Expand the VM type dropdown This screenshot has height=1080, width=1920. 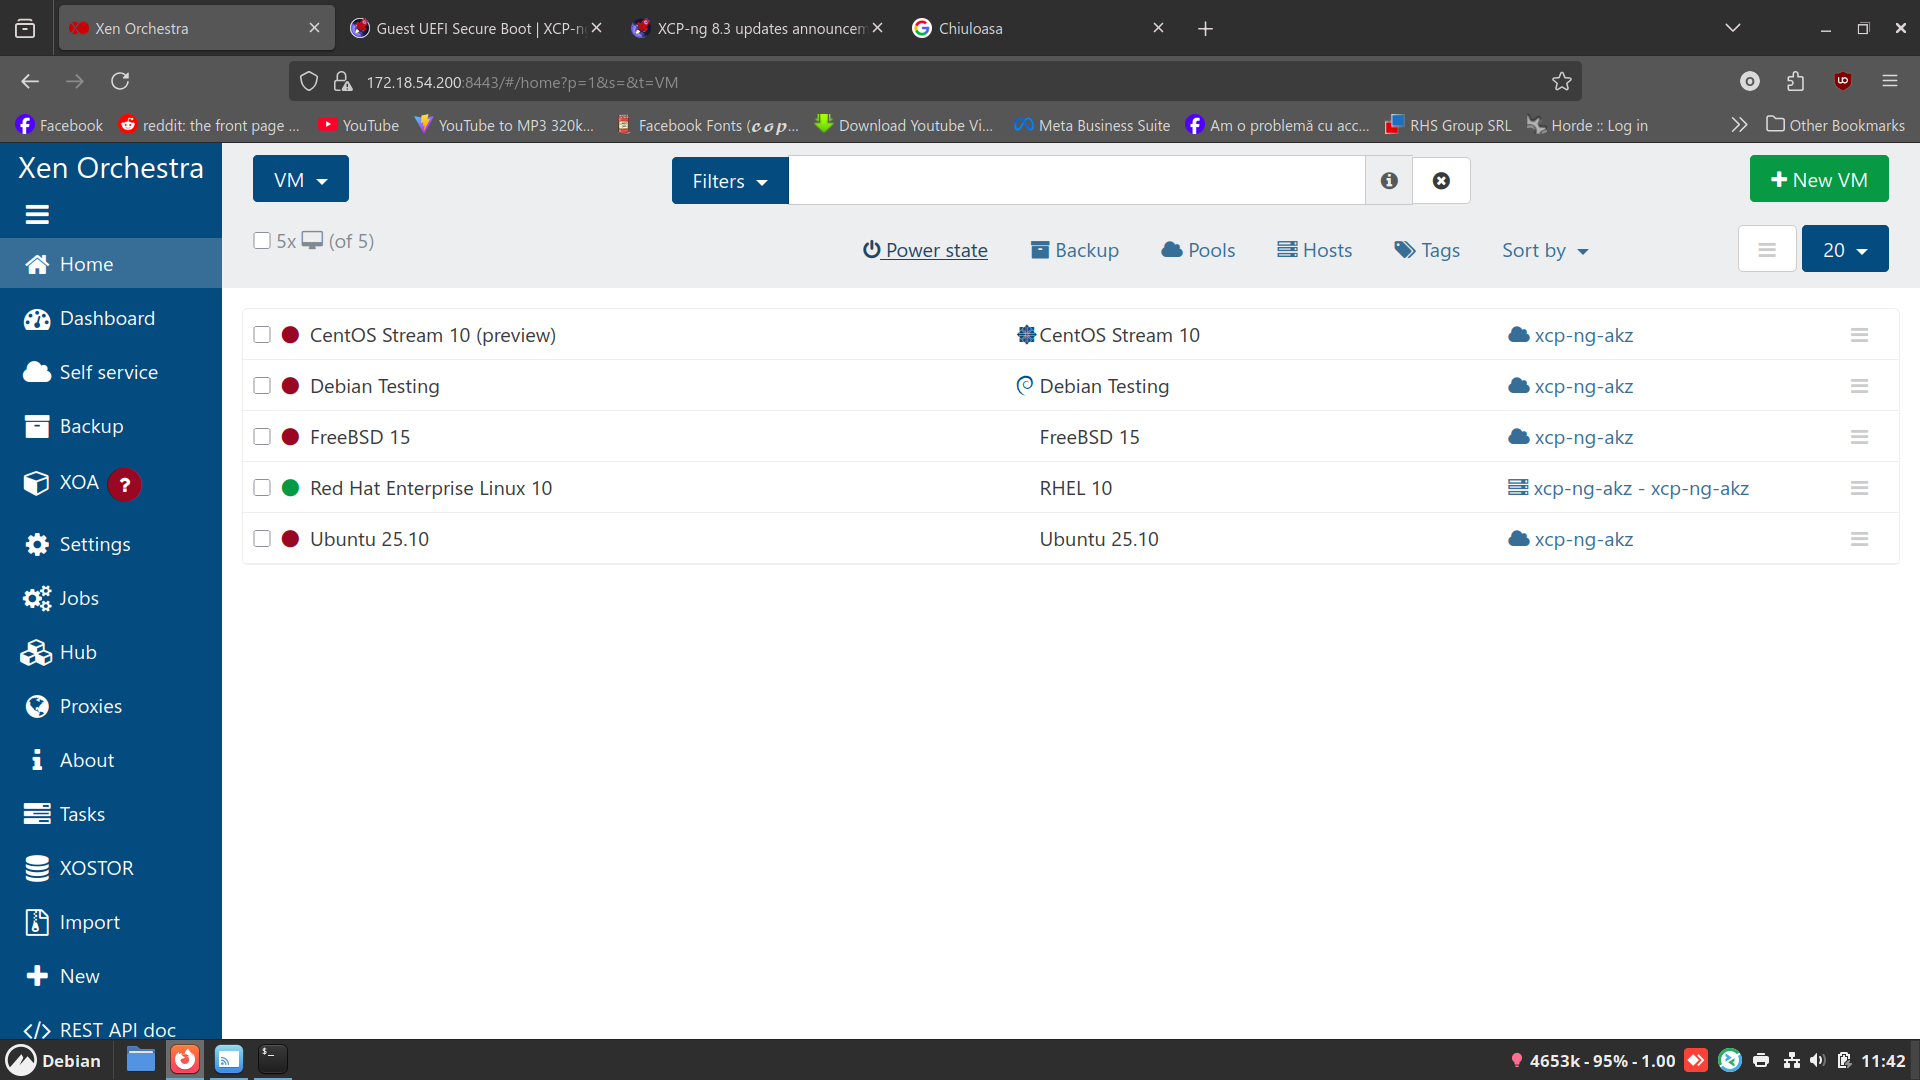300,180
